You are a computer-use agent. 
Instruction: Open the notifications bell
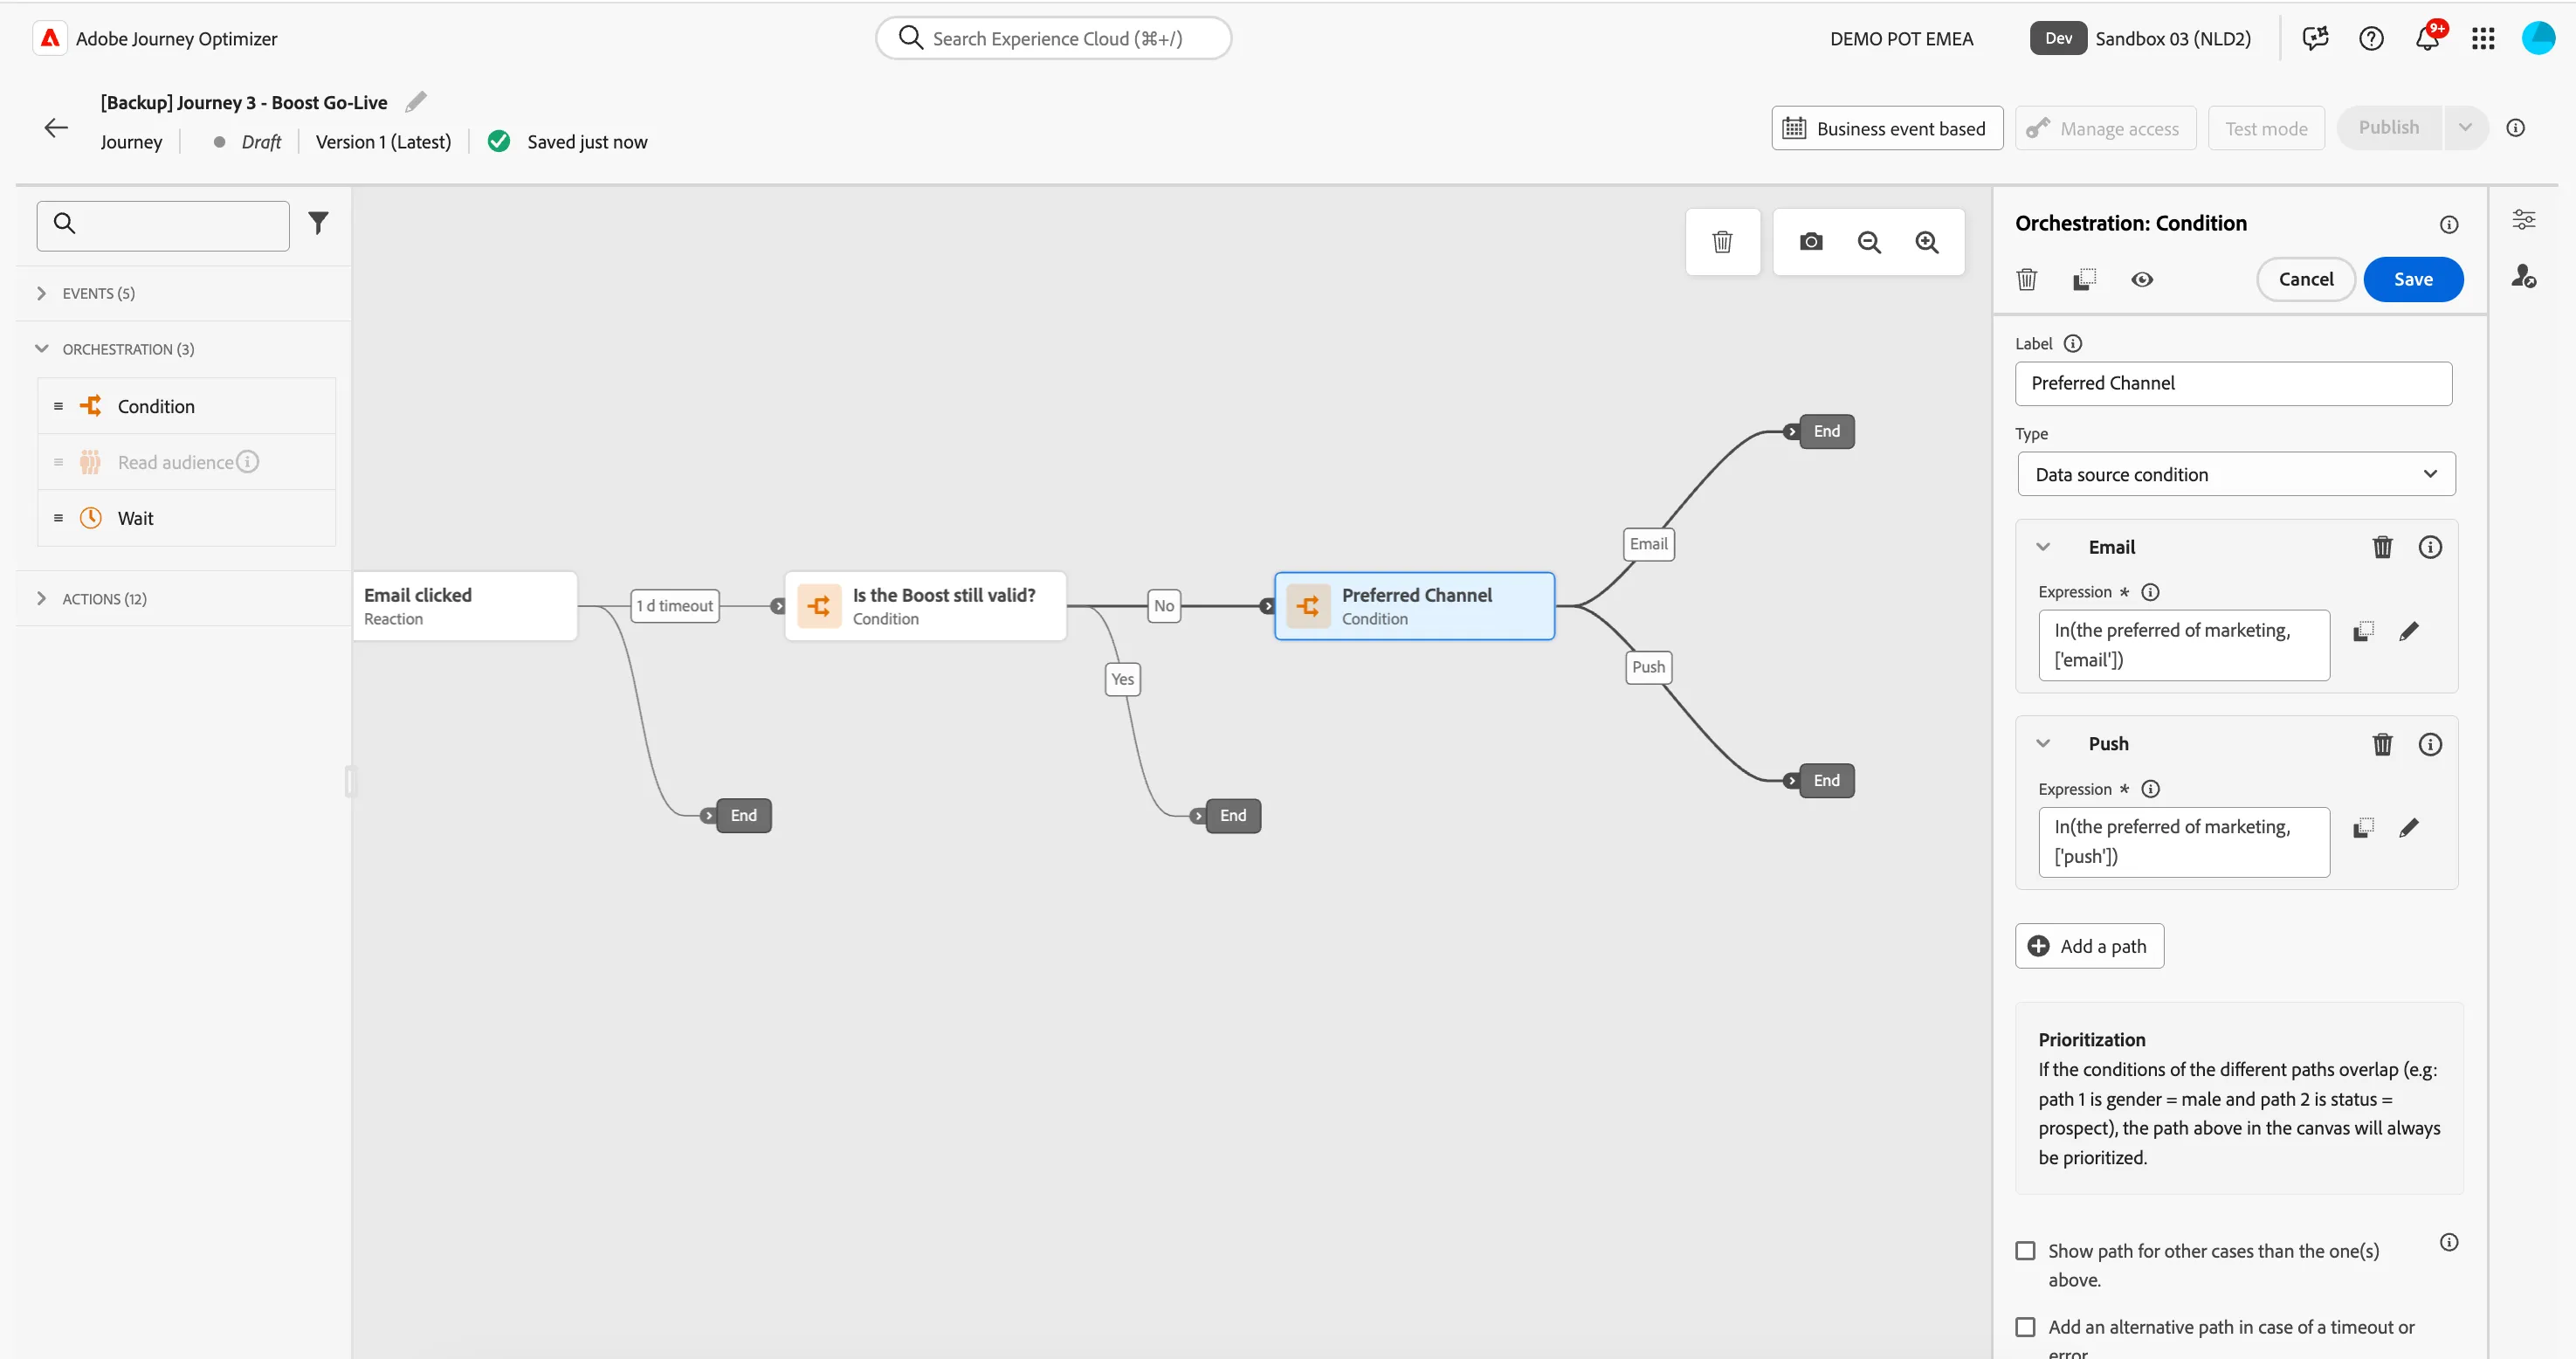coord(2427,38)
